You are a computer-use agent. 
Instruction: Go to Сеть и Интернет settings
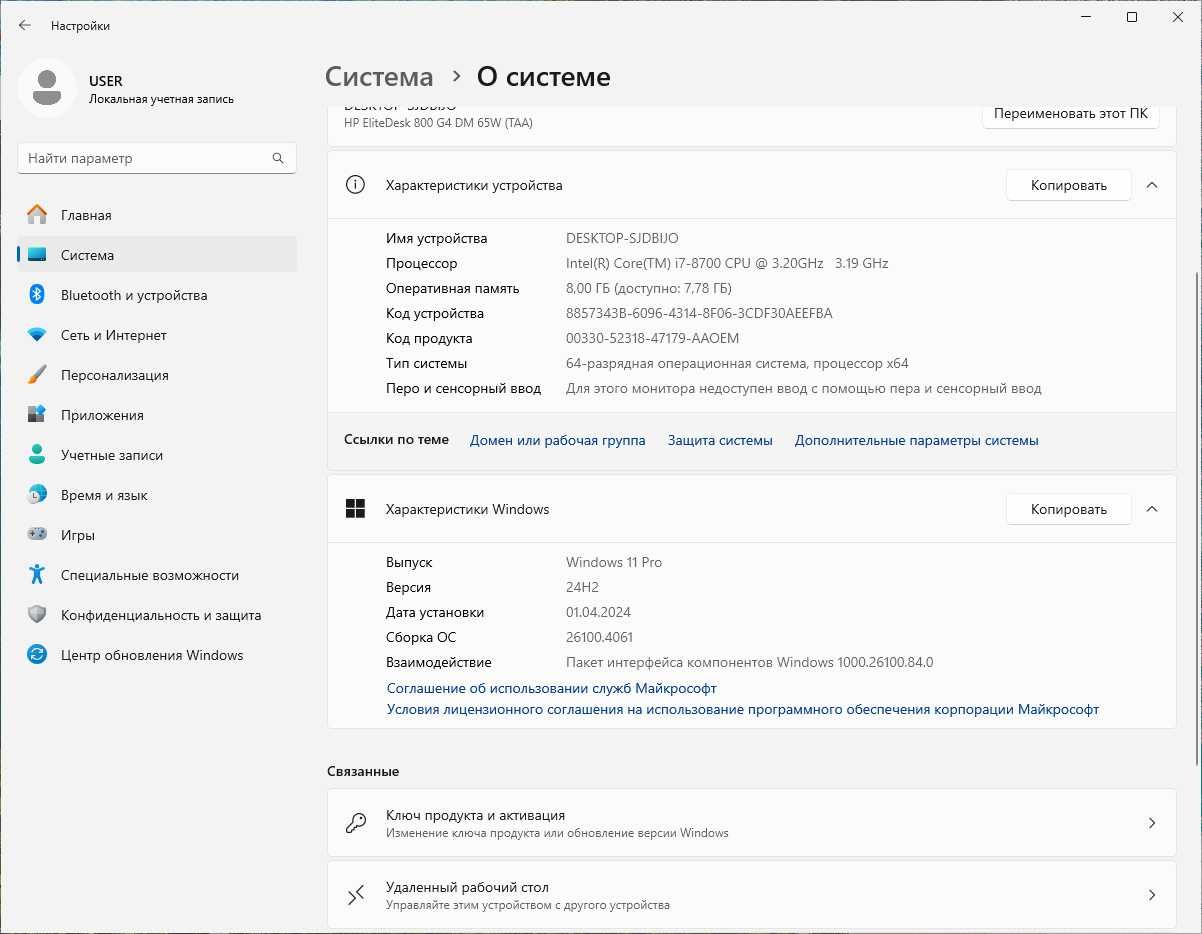(x=157, y=335)
